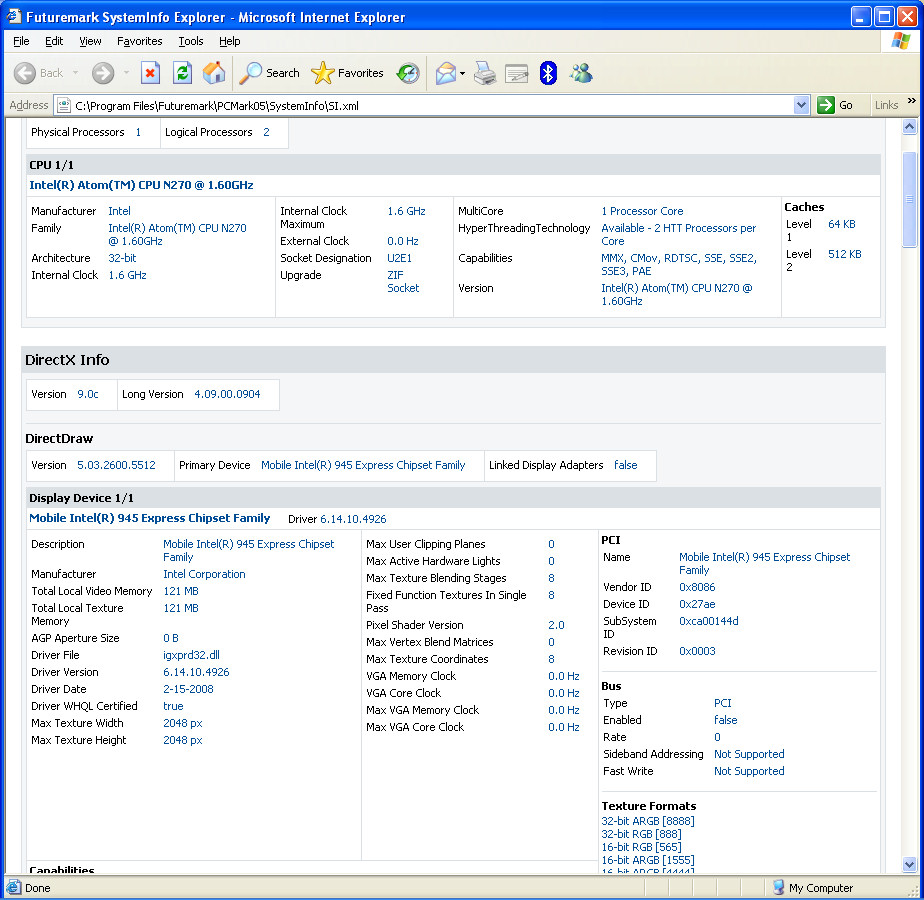Viewport: 924px width, 900px height.
Task: Click the Architecture '32-bit' value
Action: [x=122, y=258]
